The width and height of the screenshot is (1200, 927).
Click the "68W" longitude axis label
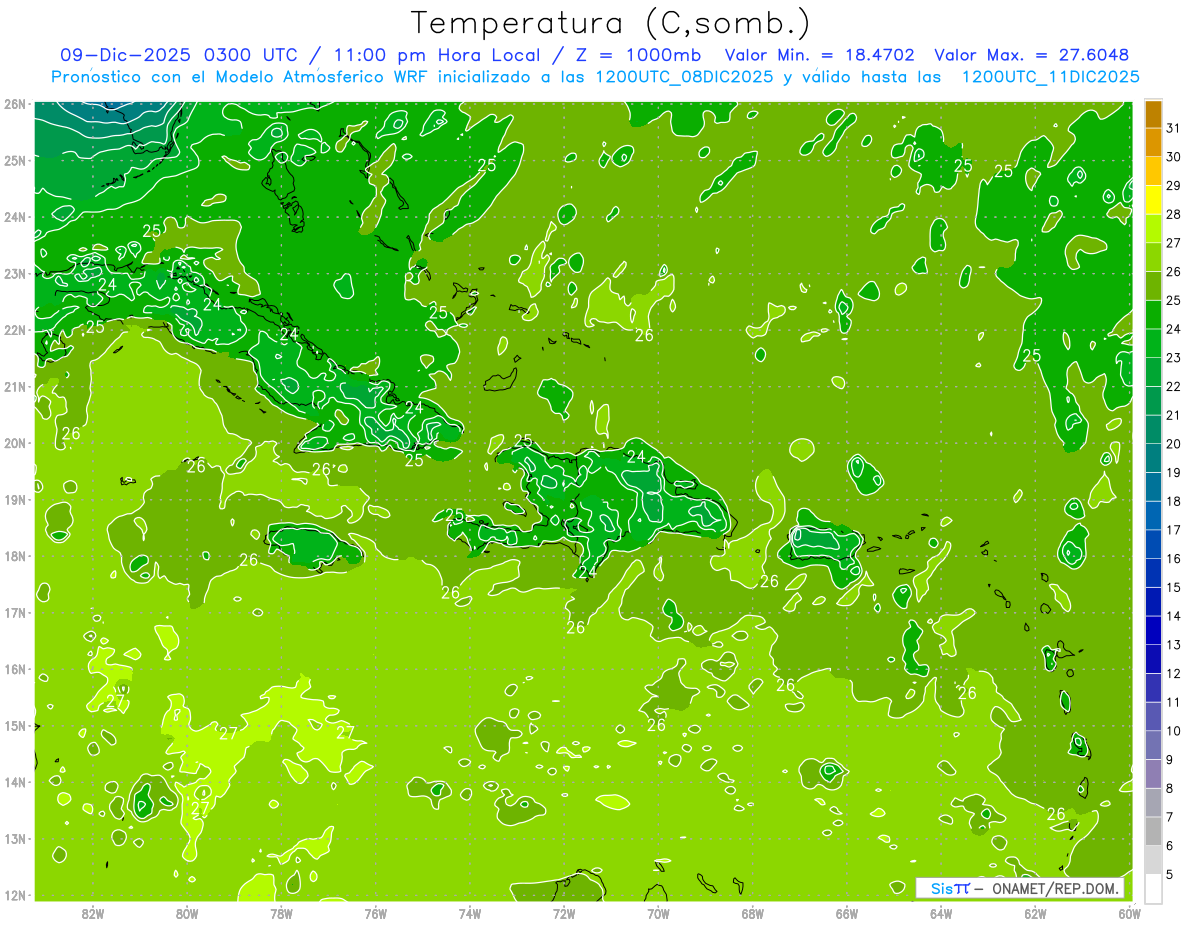(753, 914)
